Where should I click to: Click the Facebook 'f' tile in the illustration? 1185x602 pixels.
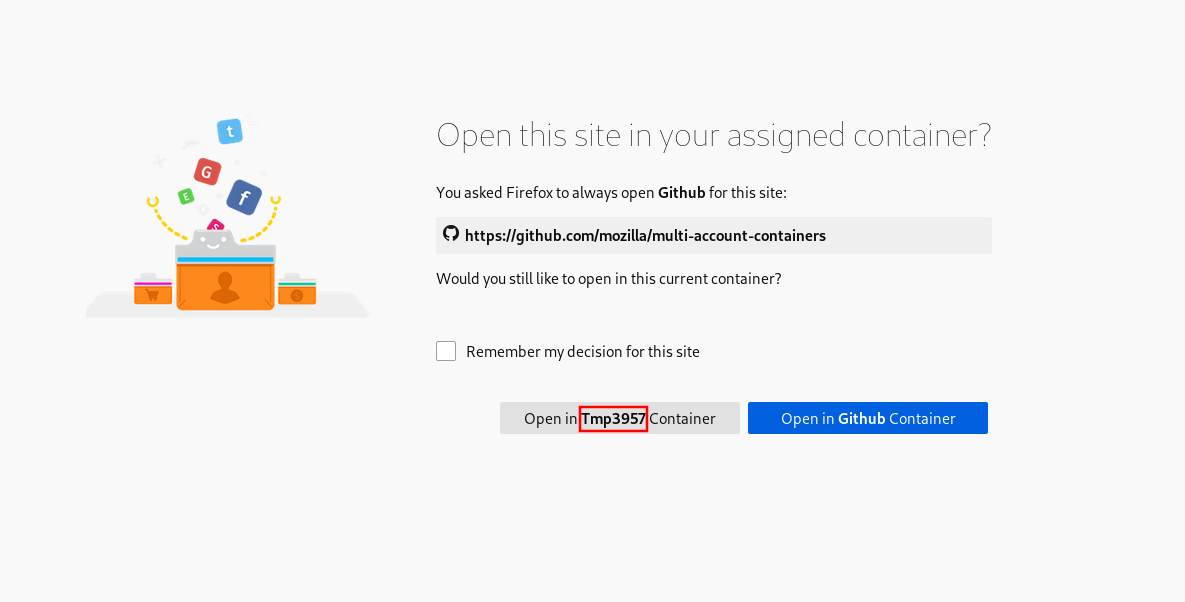tap(245, 197)
